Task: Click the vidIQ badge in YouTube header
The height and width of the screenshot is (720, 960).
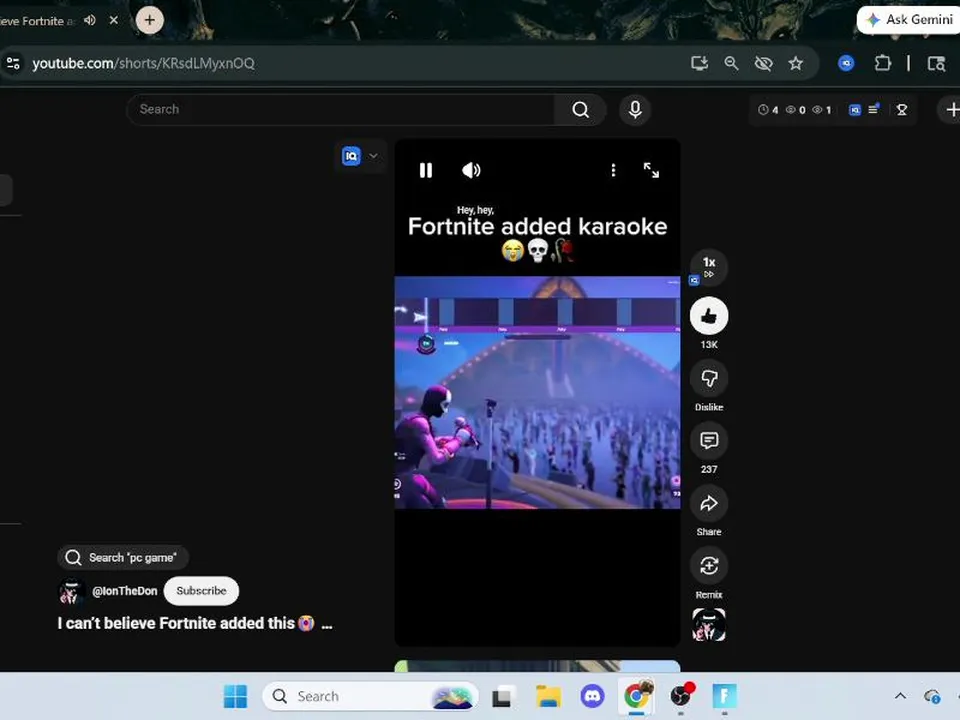Action: (855, 110)
